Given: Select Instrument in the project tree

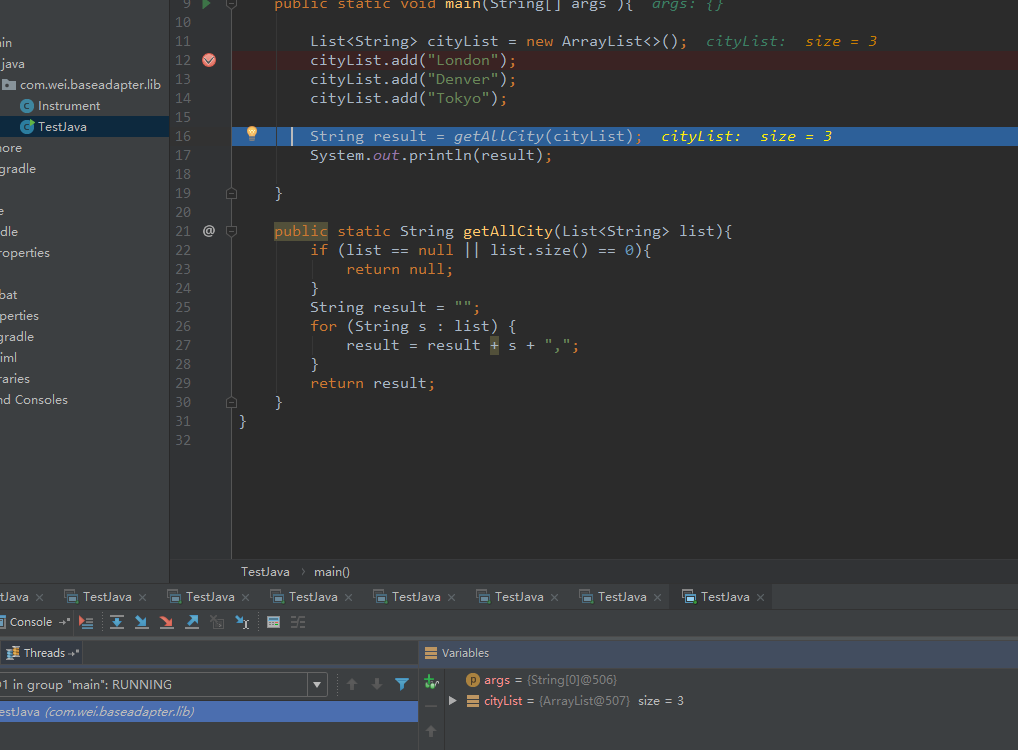Looking at the screenshot, I should click(69, 106).
